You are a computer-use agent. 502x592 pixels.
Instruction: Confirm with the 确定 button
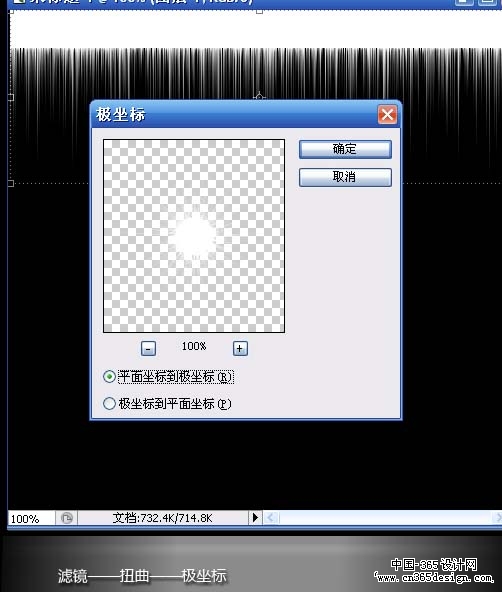(345, 149)
